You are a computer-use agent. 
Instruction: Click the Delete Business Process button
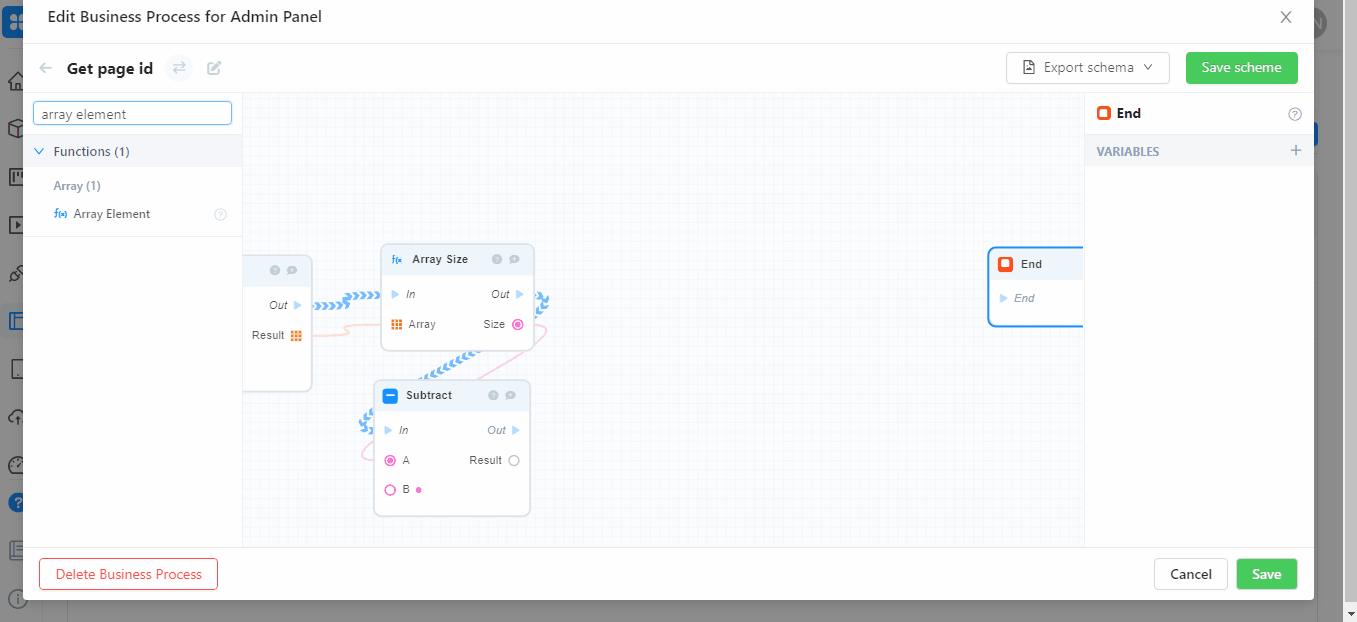[x=128, y=574]
